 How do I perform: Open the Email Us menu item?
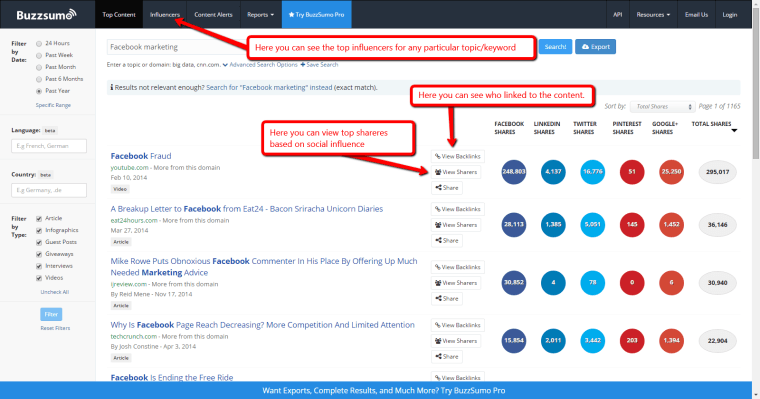click(696, 15)
